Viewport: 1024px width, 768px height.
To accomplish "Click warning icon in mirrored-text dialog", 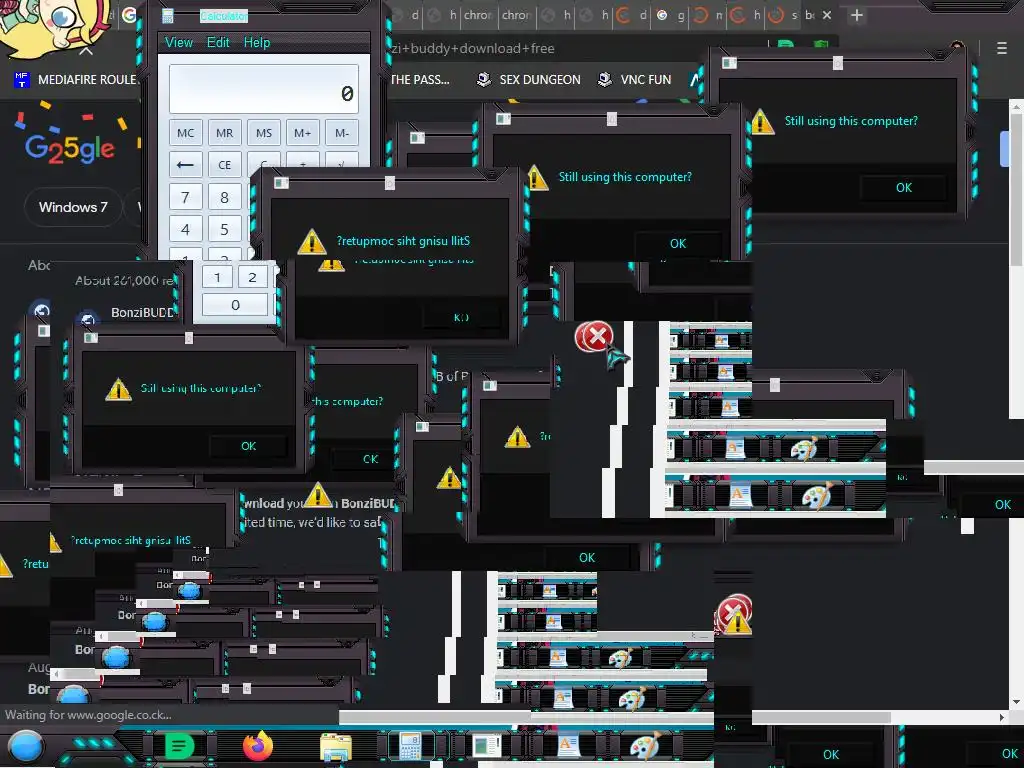I will click(312, 242).
